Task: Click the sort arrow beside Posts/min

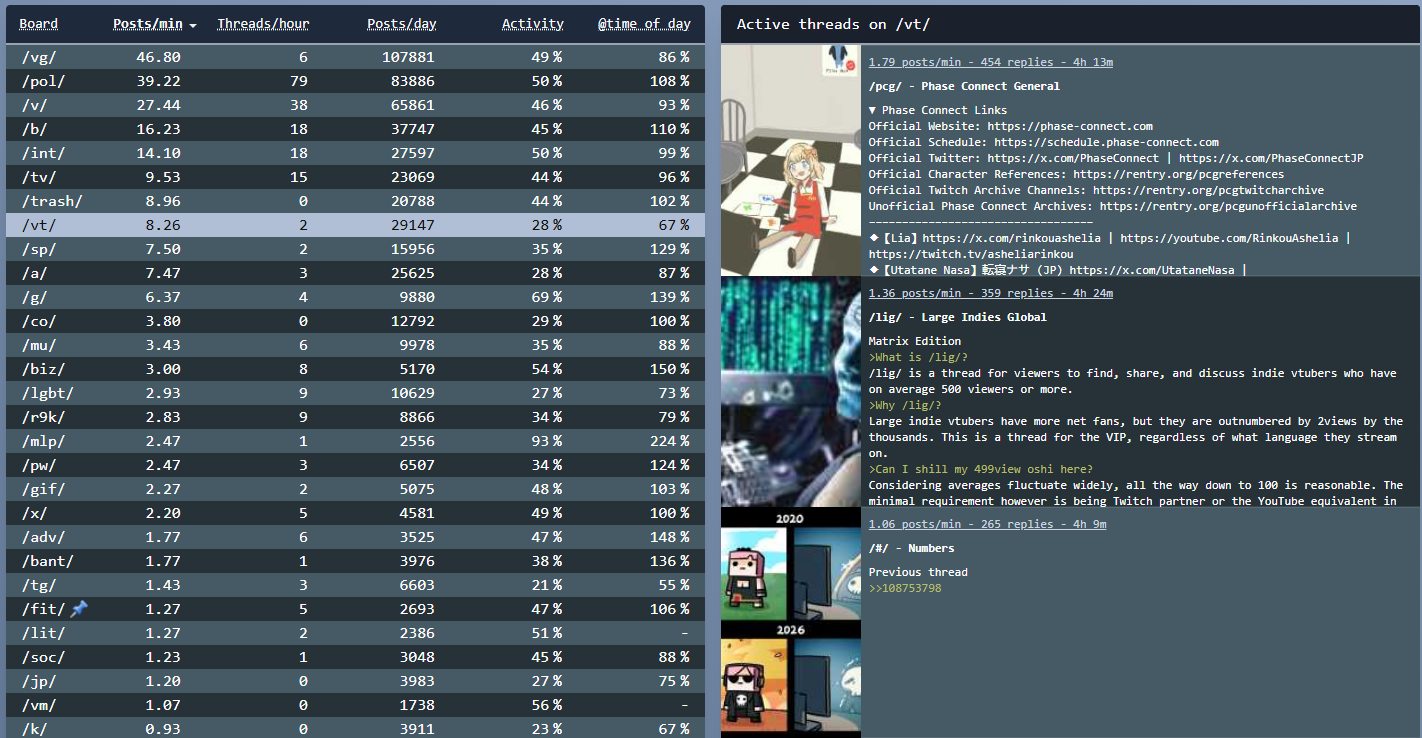Action: [192, 25]
